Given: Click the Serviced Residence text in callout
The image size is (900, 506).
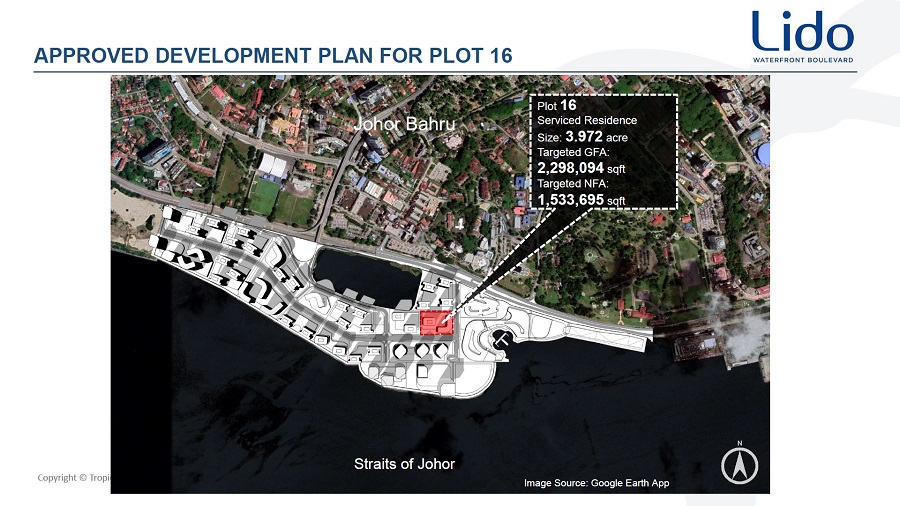Looking at the screenshot, I should (587, 120).
